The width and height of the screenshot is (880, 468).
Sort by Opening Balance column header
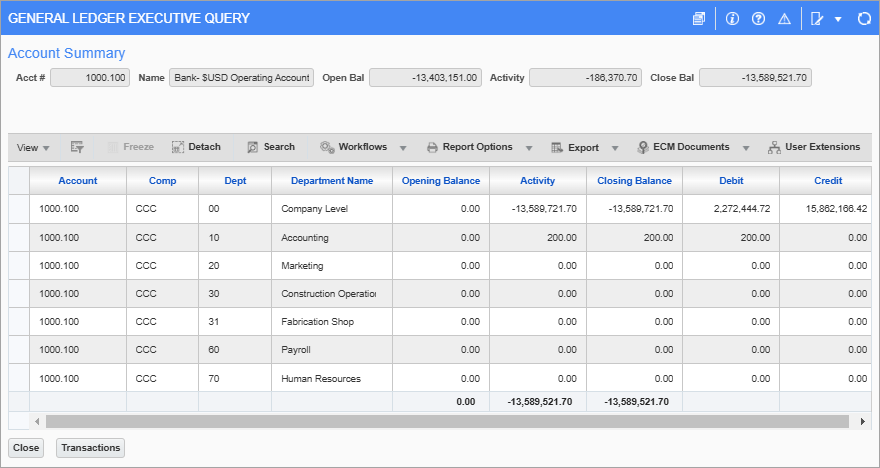(441, 181)
